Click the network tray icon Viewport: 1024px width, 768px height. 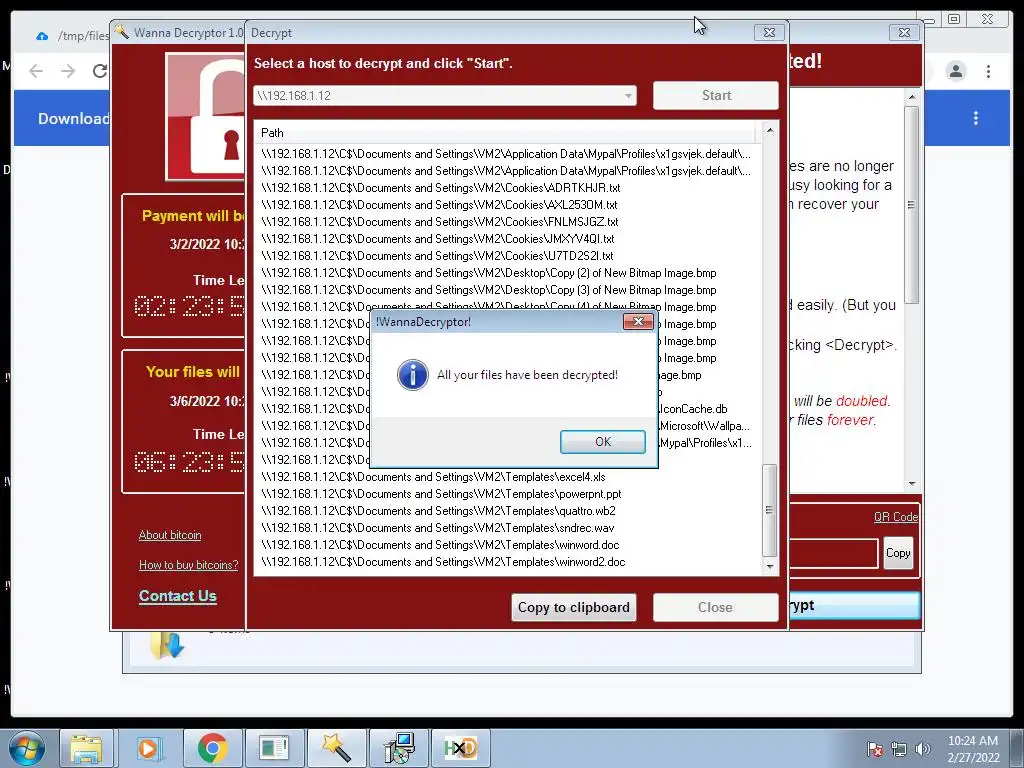899,749
